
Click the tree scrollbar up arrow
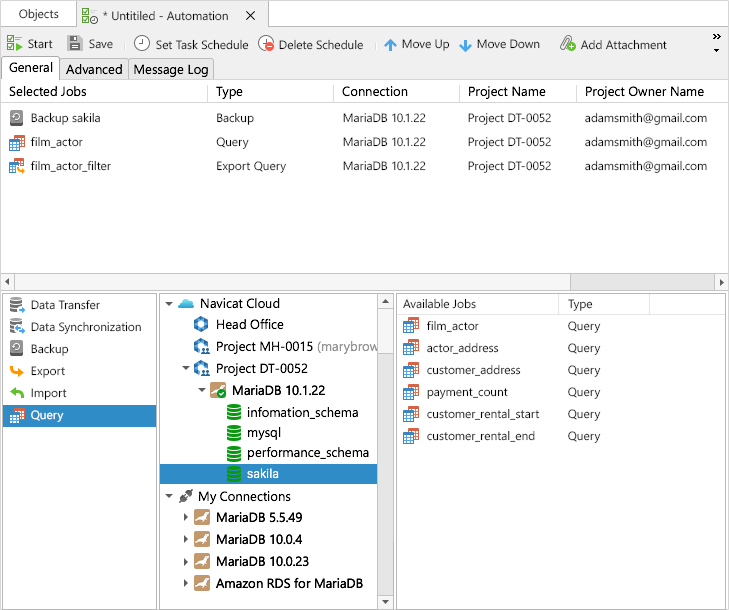(385, 301)
